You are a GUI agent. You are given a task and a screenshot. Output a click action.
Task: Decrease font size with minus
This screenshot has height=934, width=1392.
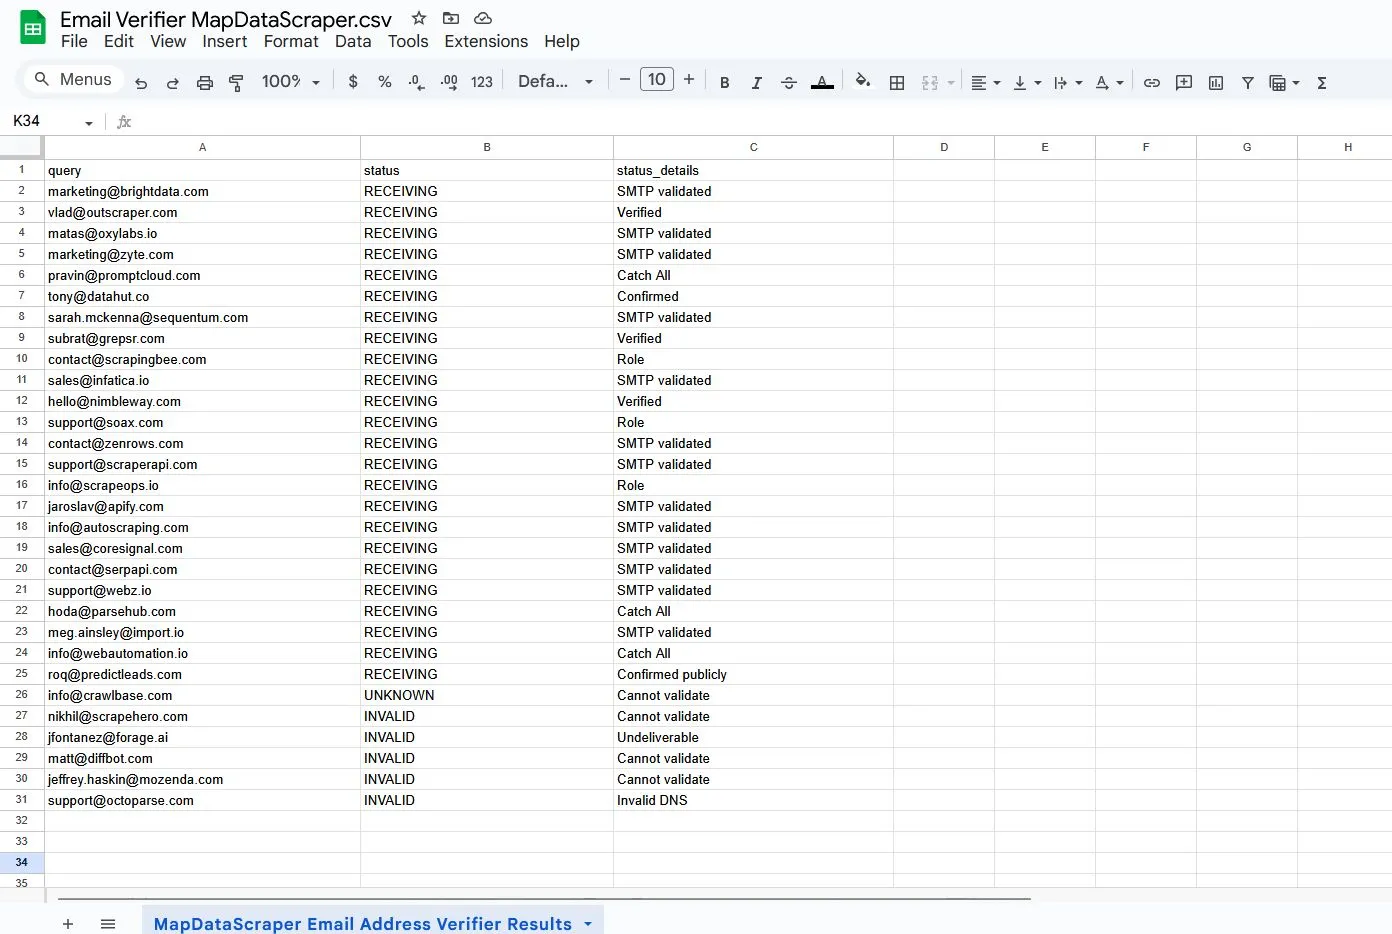point(625,80)
